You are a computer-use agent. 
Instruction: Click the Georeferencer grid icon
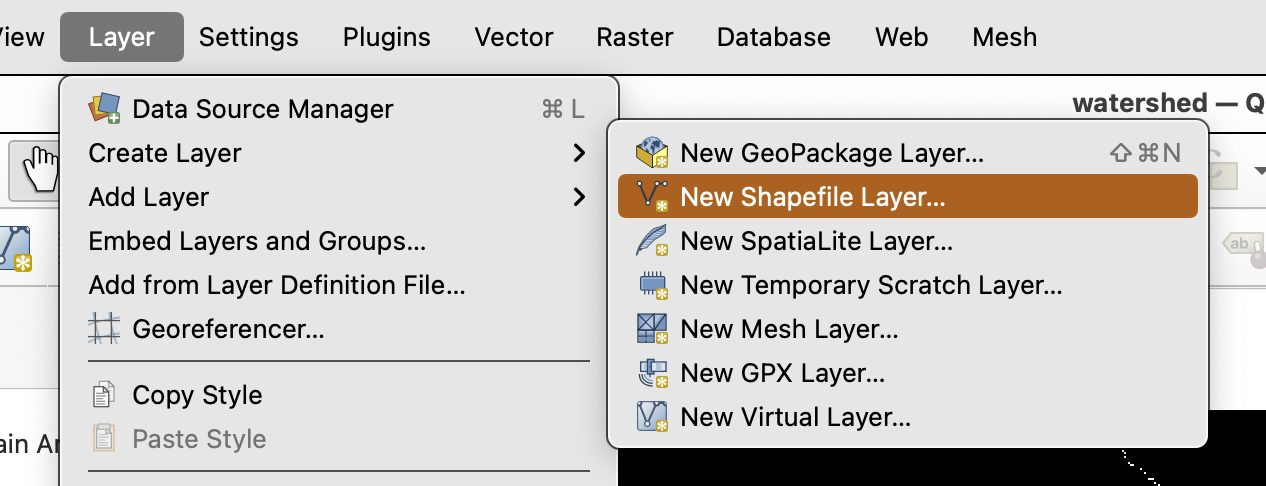[x=104, y=328]
